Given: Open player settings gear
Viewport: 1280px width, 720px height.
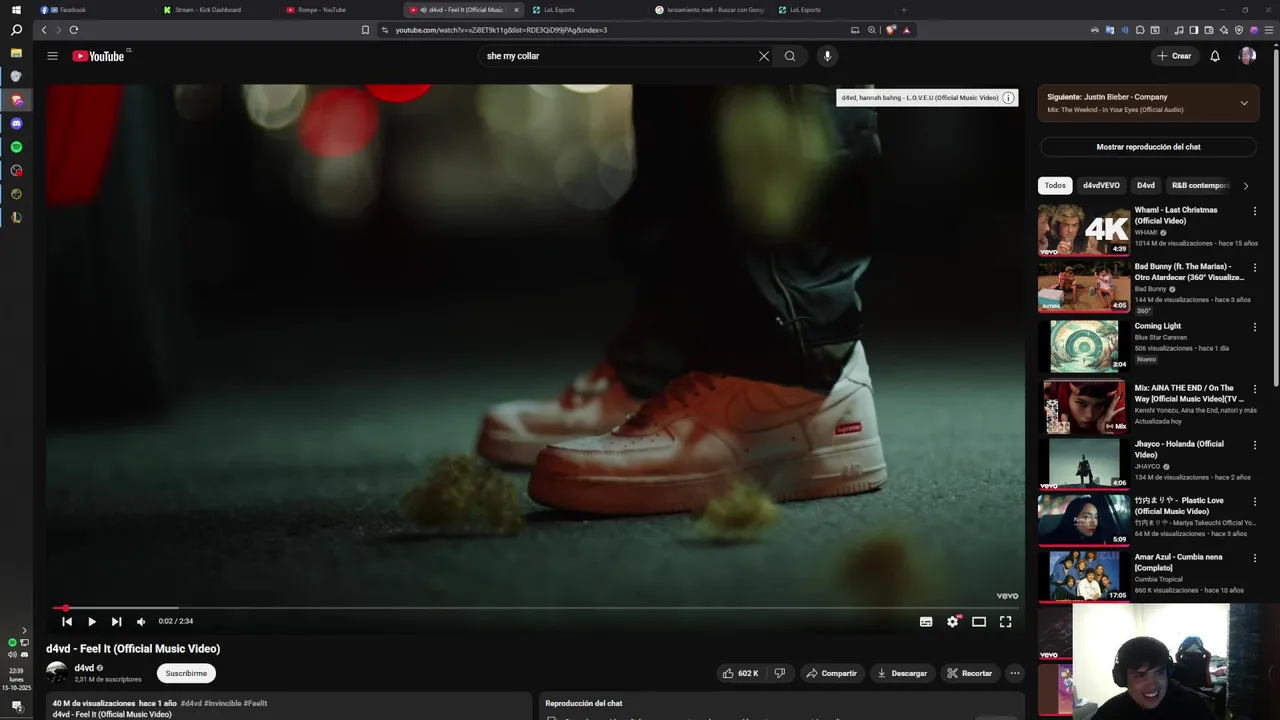Looking at the screenshot, I should [953, 621].
